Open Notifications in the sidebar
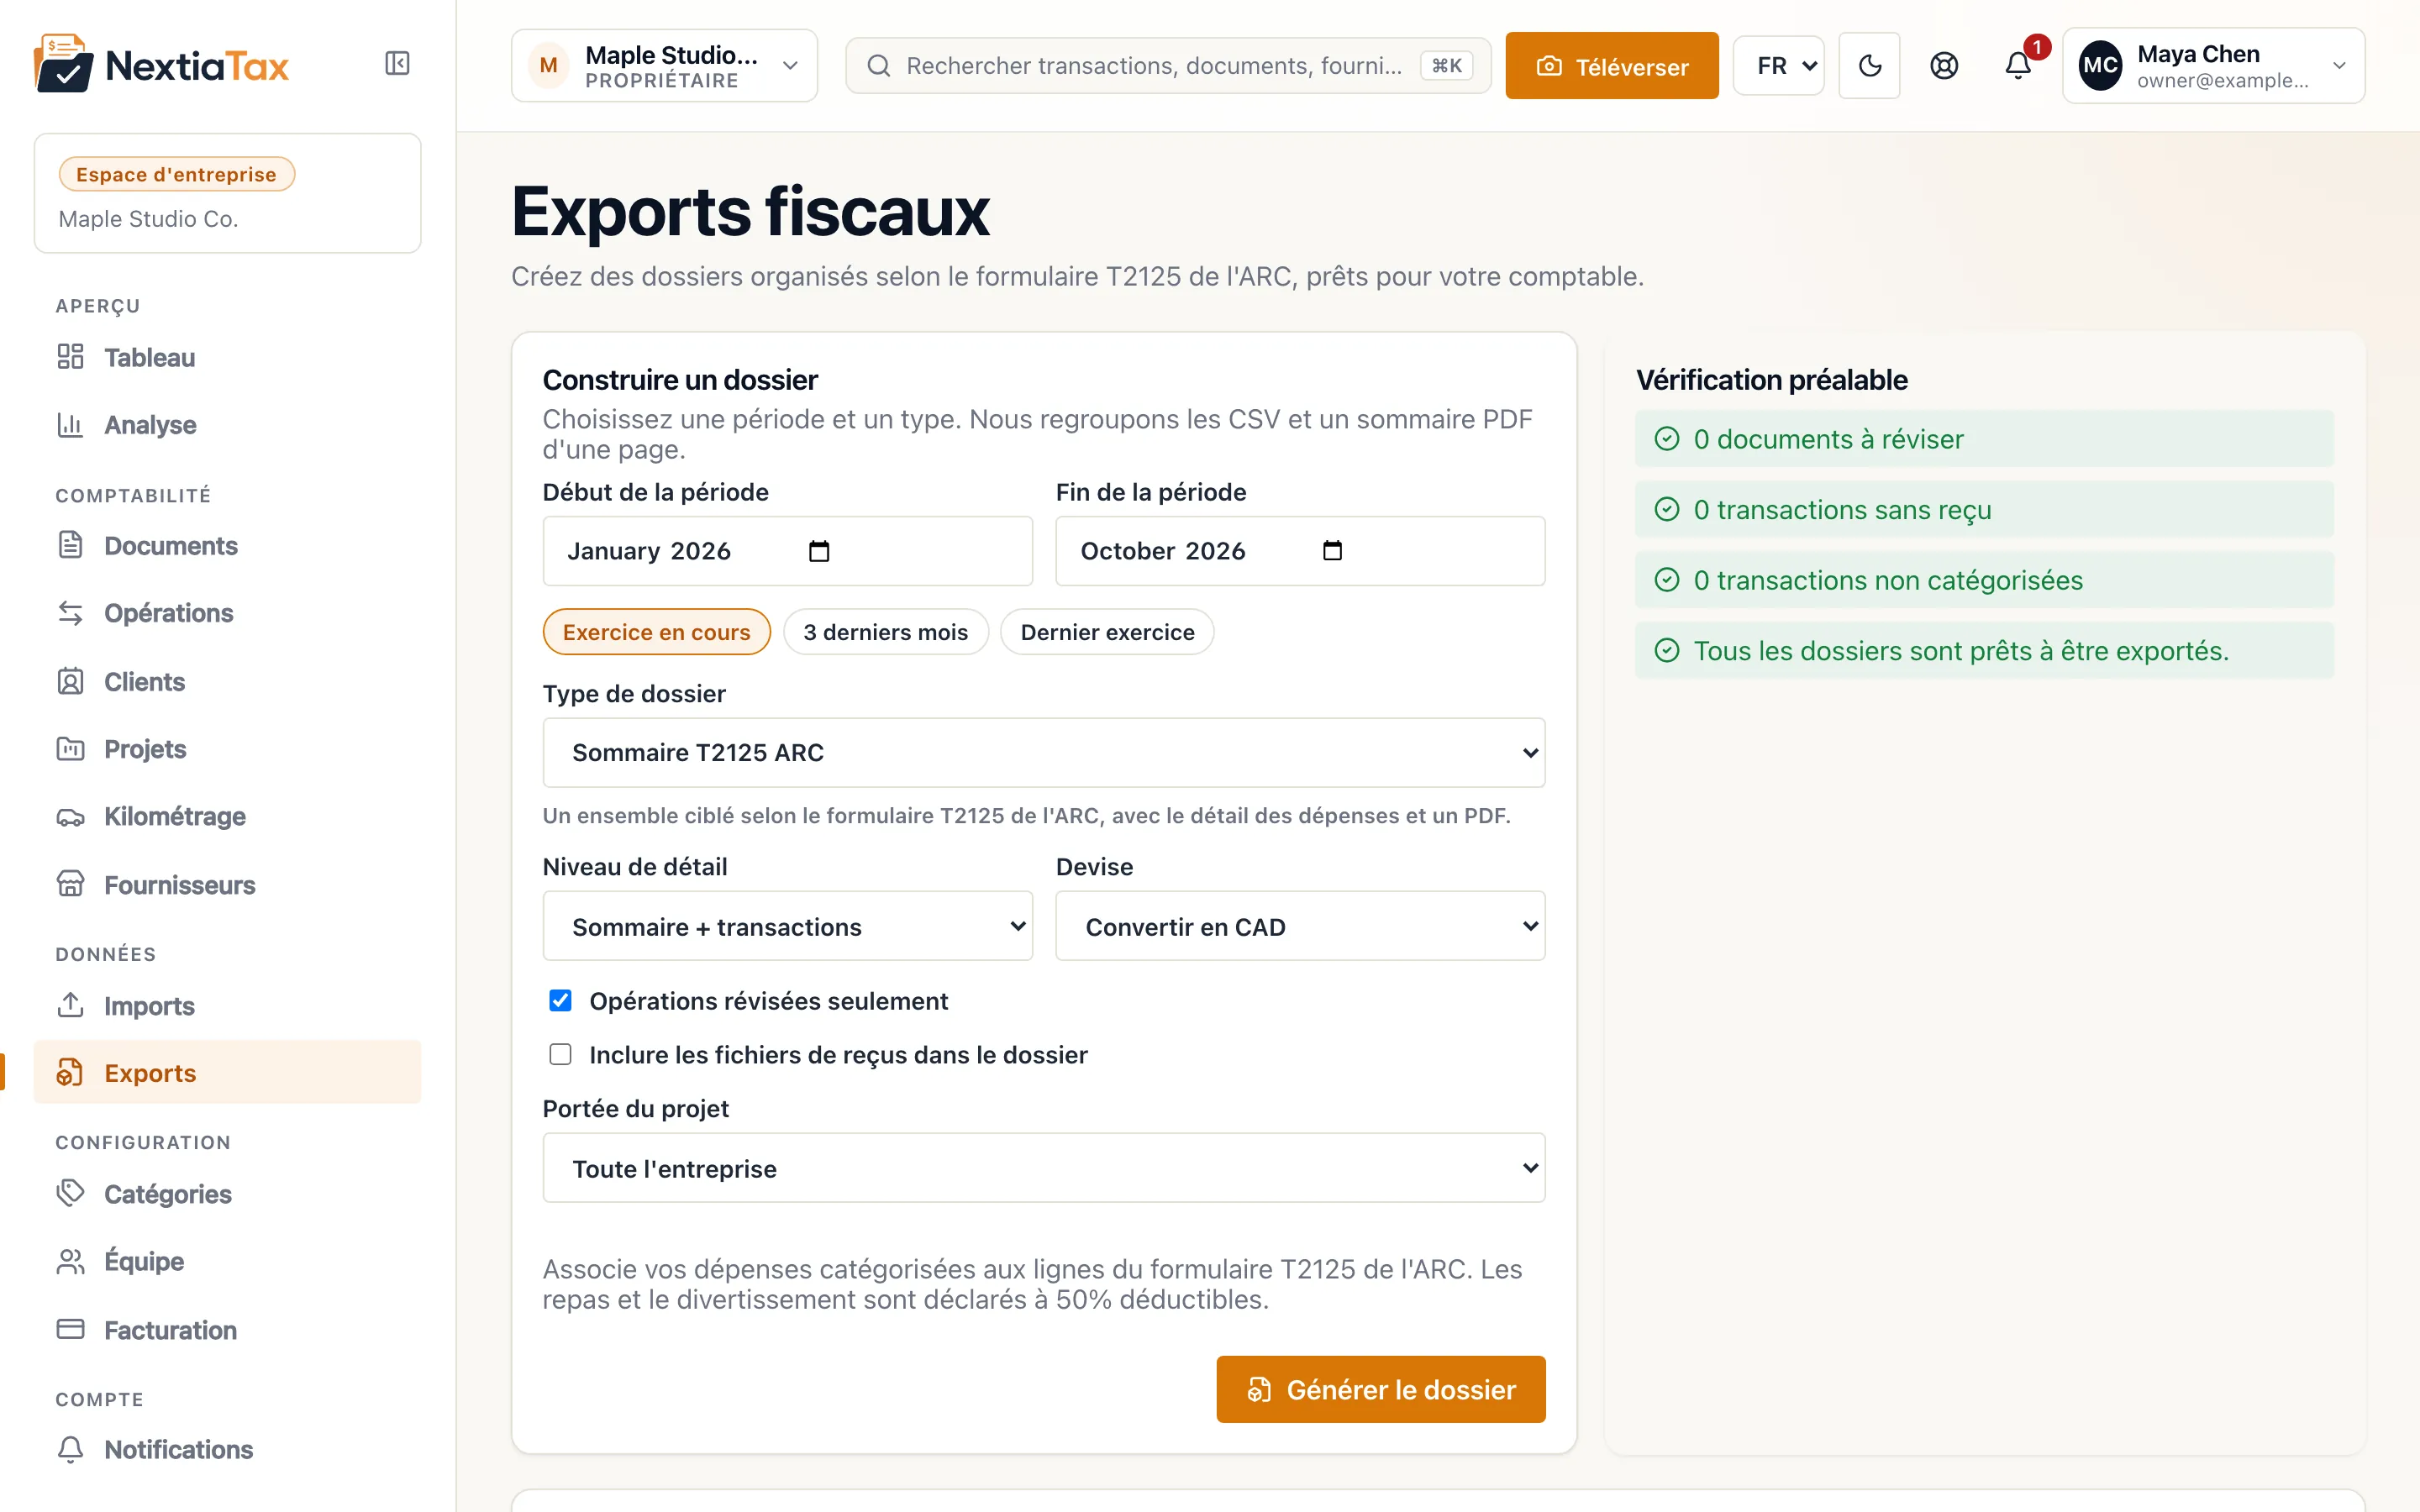Viewport: 2420px width, 1512px height. tap(227, 1449)
